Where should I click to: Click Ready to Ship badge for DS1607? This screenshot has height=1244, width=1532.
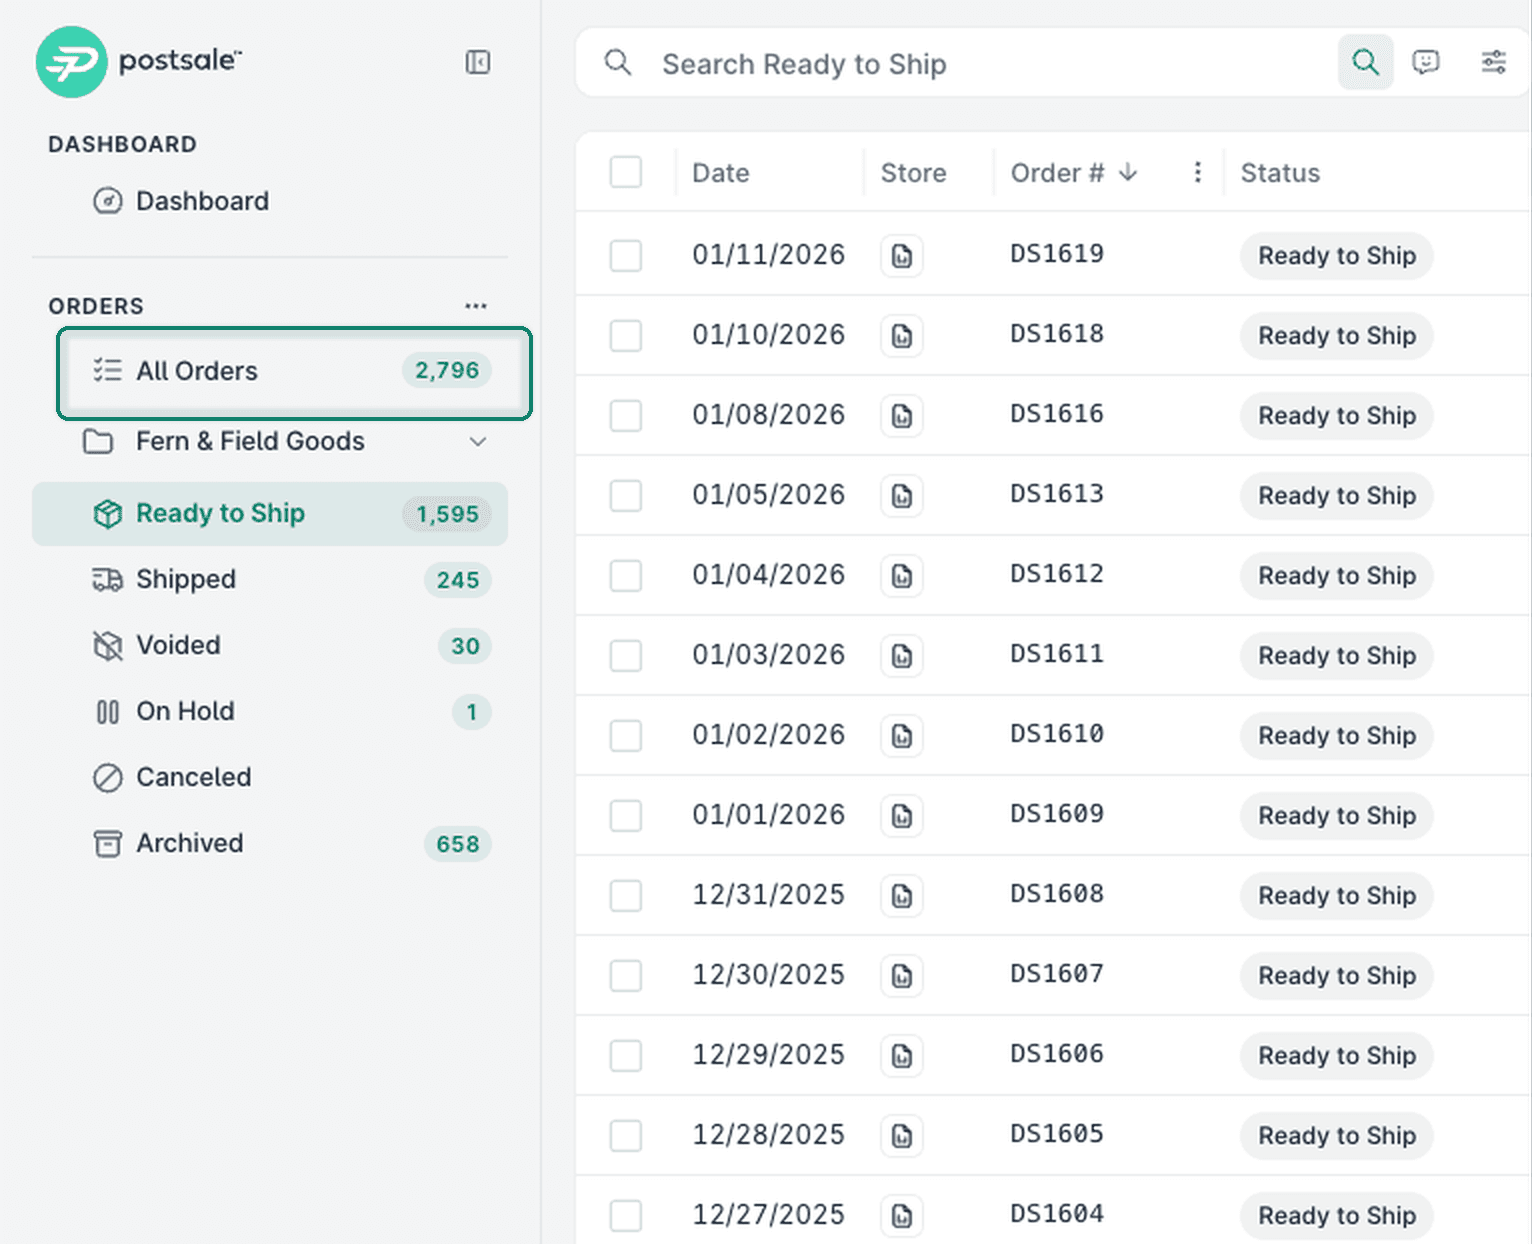point(1336,975)
